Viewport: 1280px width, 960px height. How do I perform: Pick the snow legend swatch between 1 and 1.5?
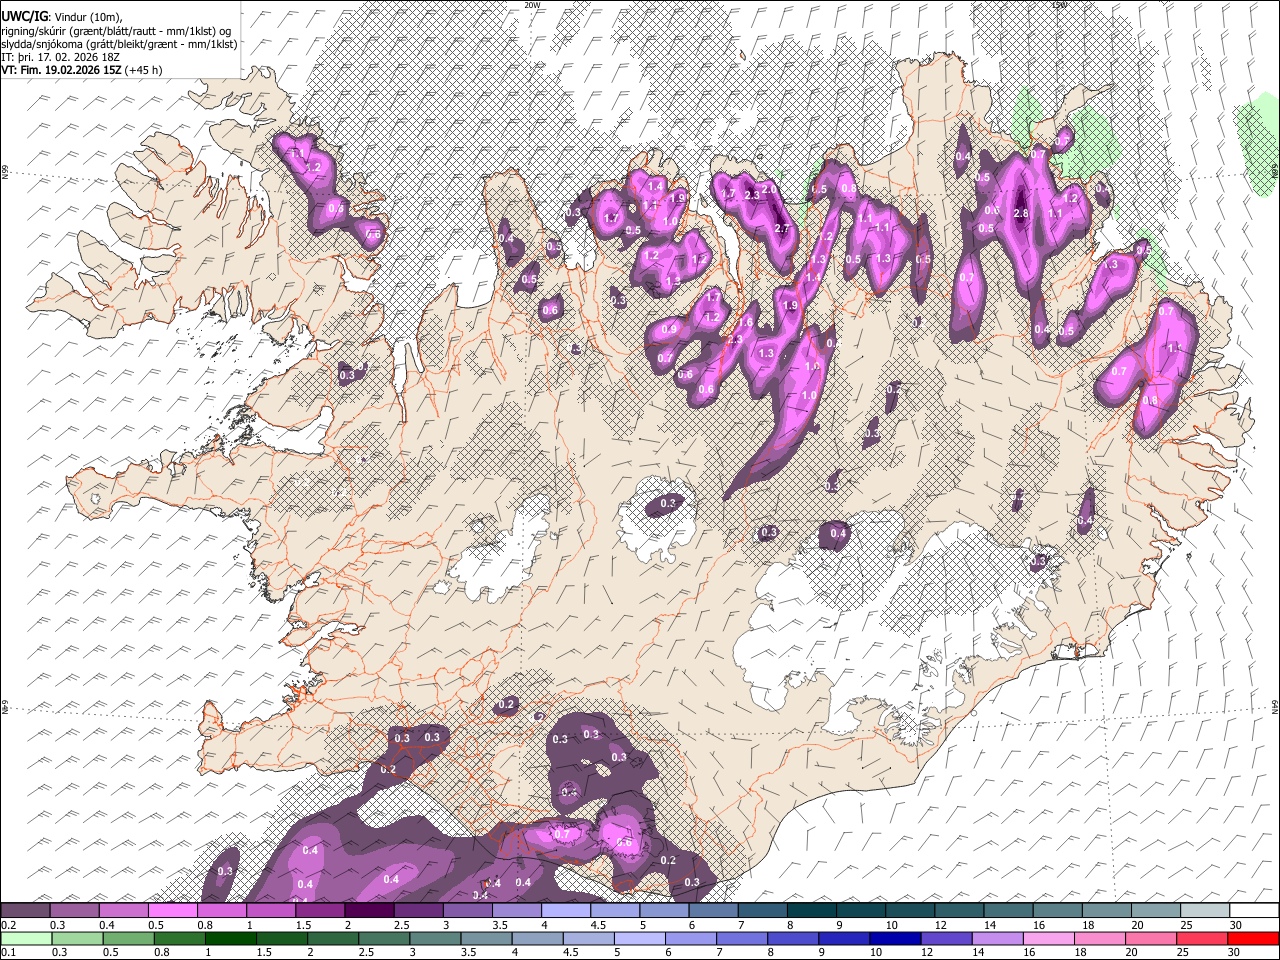tap(270, 911)
